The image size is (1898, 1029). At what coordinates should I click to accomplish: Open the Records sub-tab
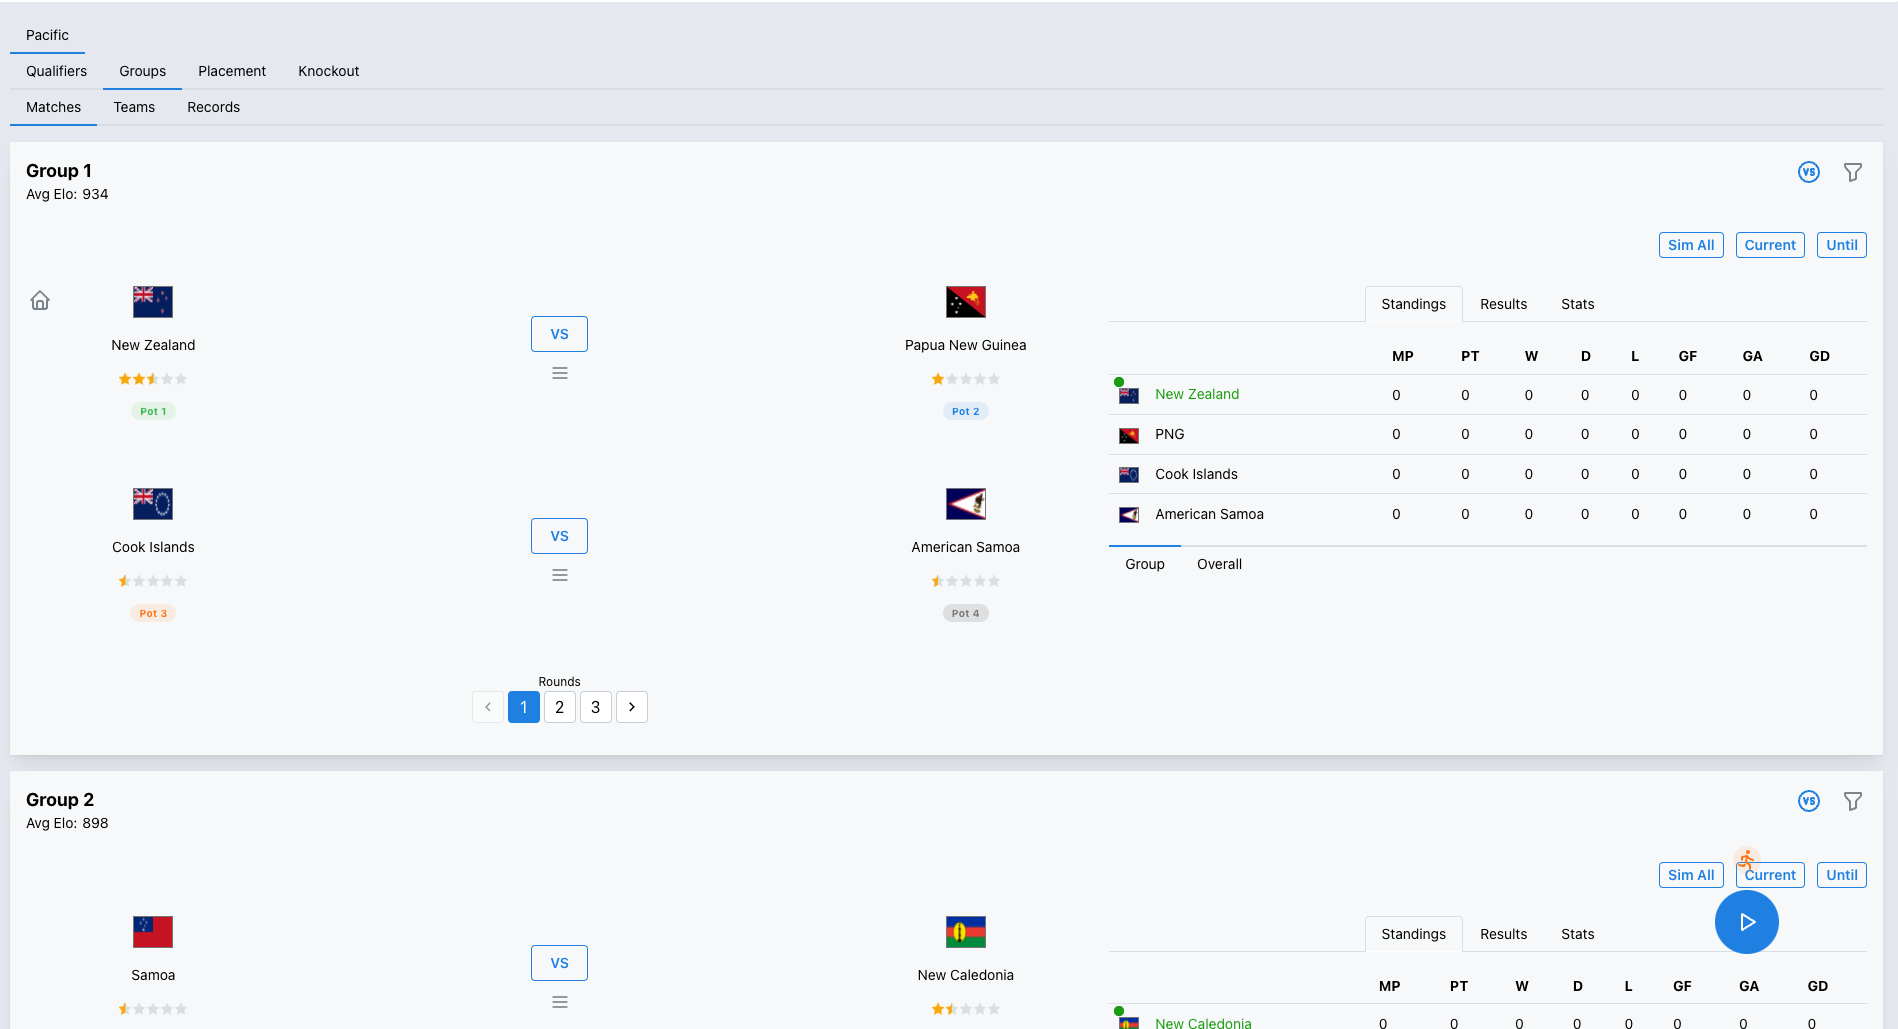[x=213, y=107]
